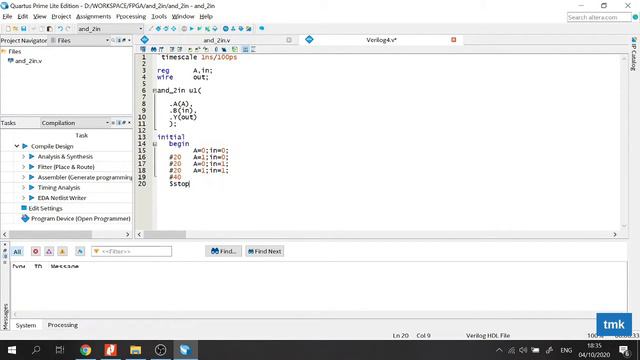Expand the Fitter (Place & Route) task
This screenshot has width=640, height=360.
23,167
